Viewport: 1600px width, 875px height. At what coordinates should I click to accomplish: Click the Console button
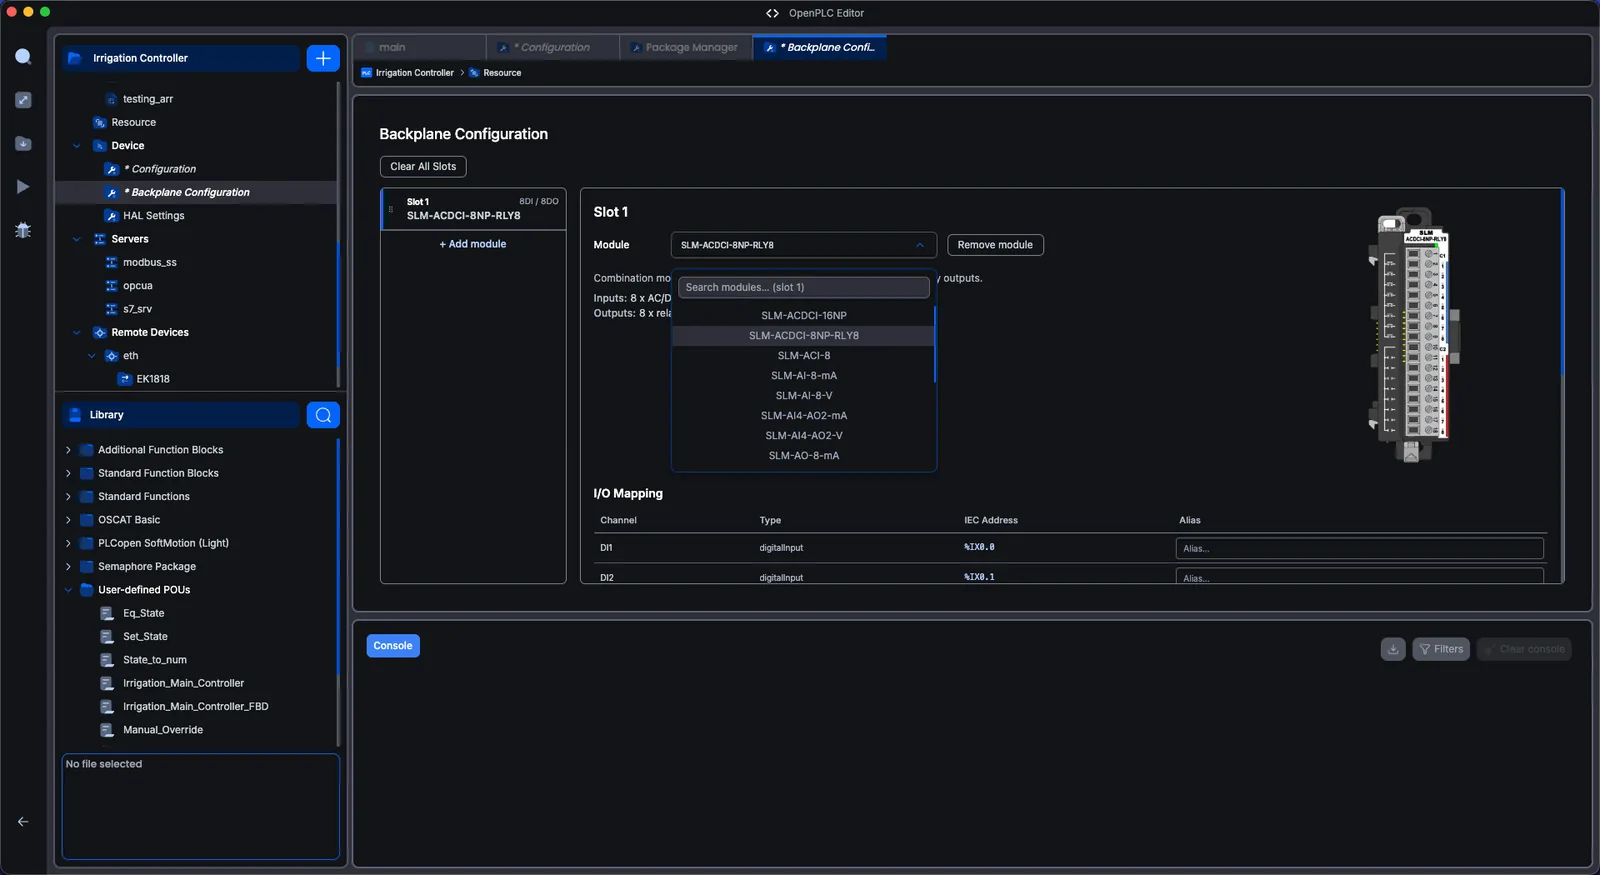coord(393,646)
